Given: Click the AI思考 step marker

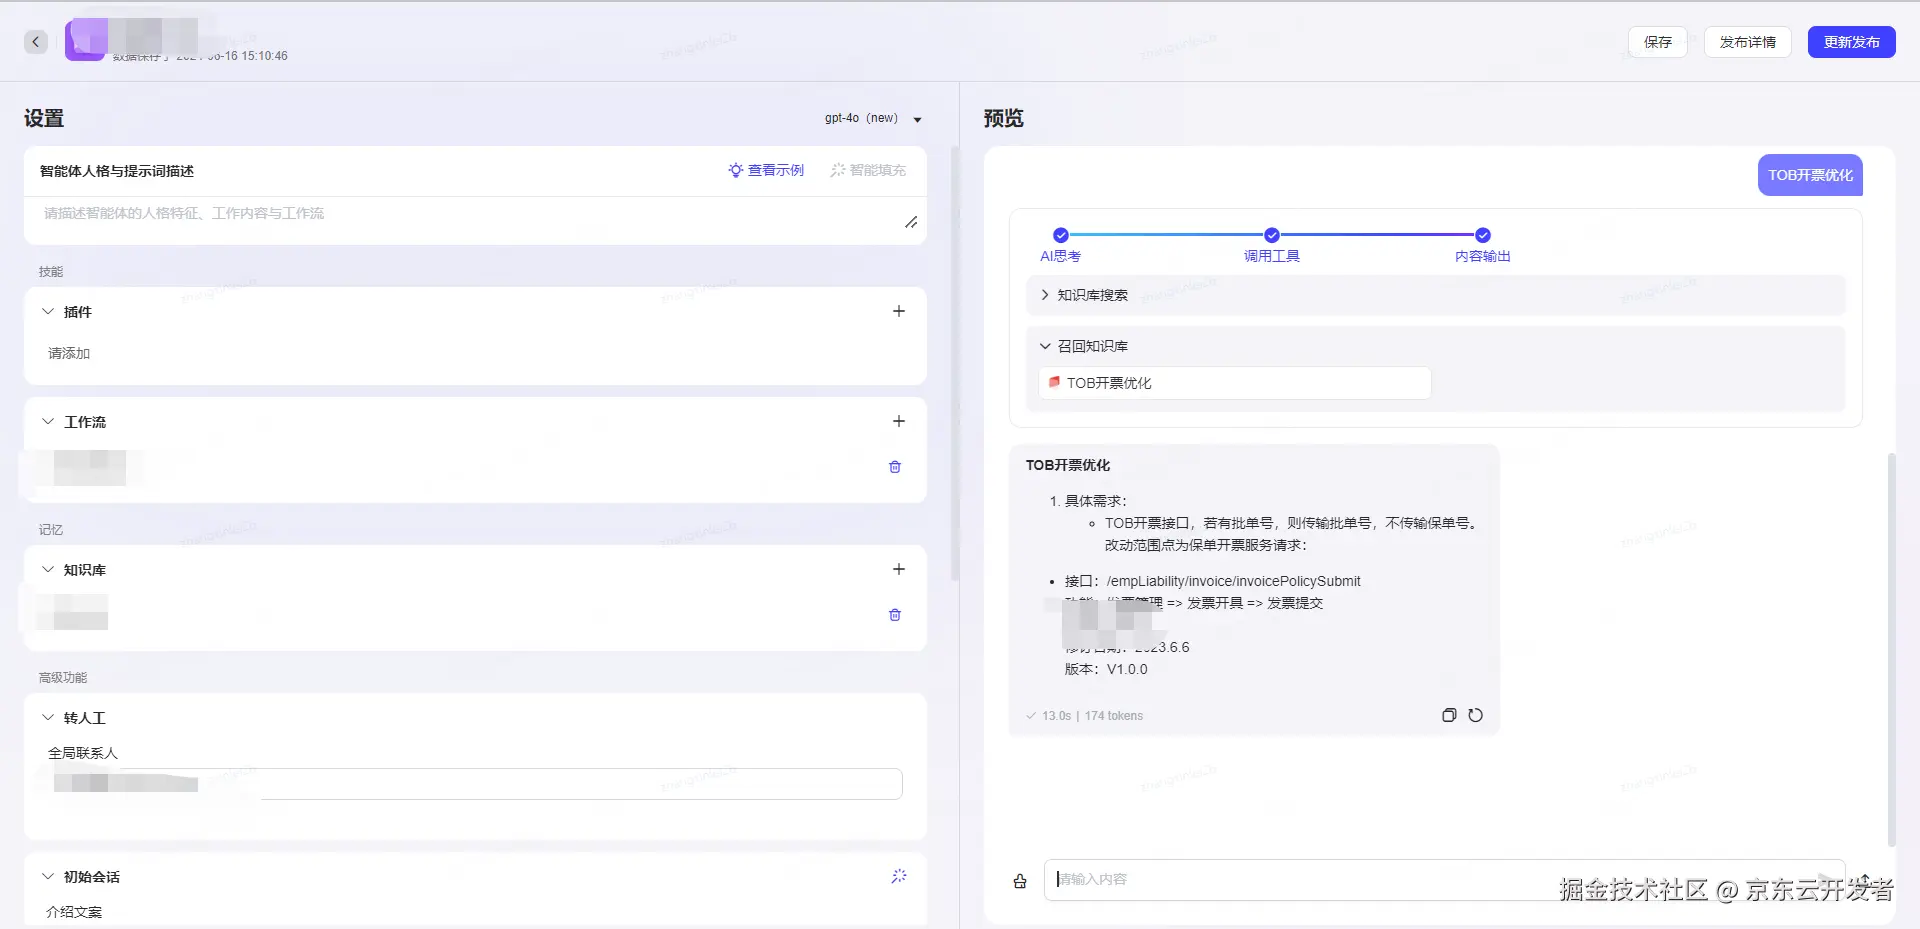Looking at the screenshot, I should (1061, 235).
